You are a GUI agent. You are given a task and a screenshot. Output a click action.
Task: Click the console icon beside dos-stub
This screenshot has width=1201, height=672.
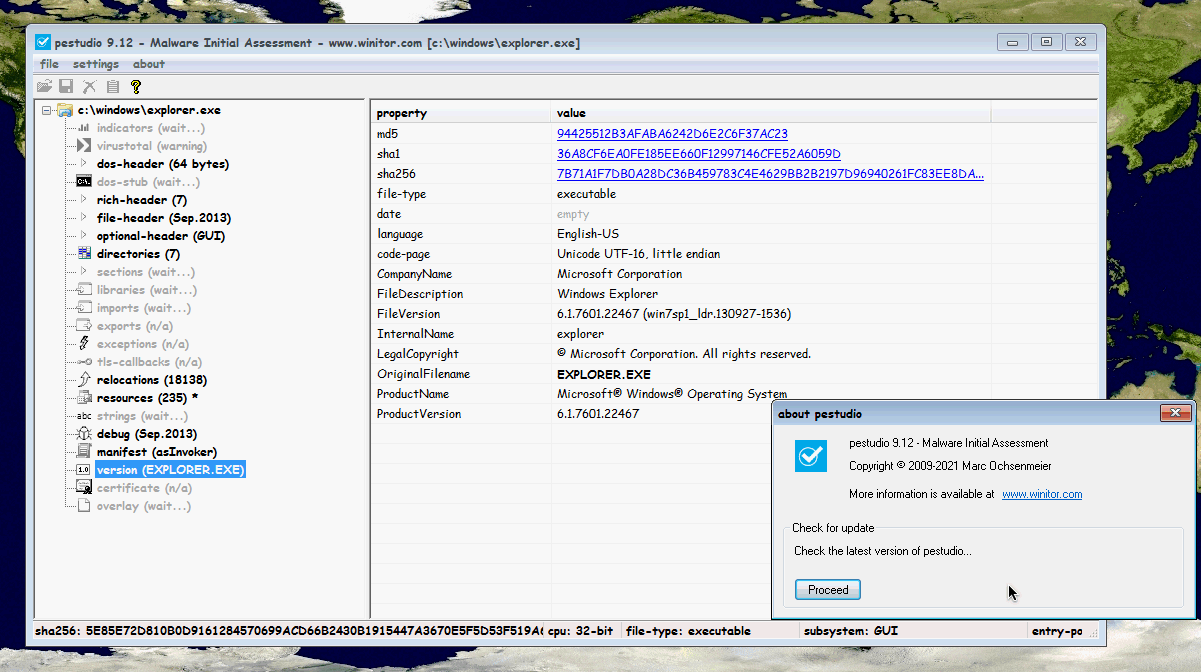pos(84,182)
